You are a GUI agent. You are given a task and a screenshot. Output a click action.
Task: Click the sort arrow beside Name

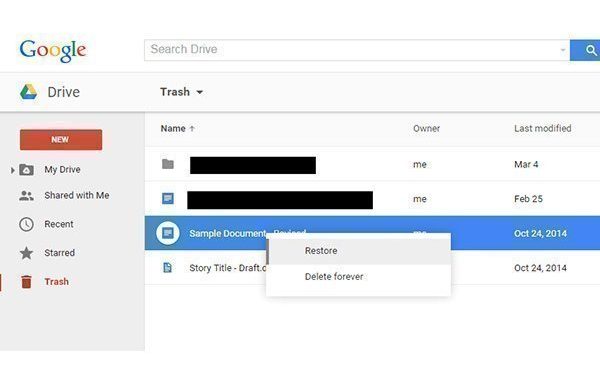click(192, 129)
